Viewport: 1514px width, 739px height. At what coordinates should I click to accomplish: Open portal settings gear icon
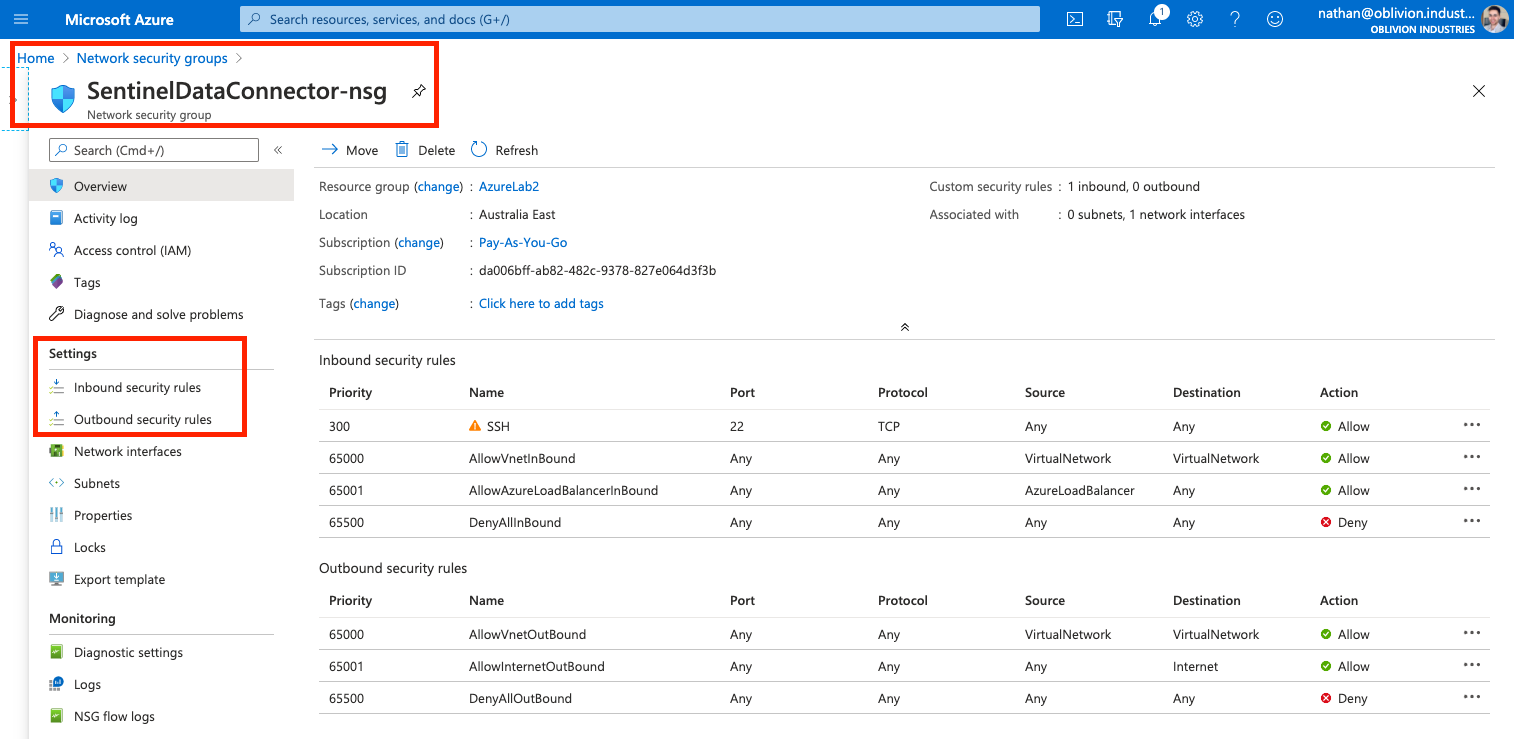(1195, 19)
